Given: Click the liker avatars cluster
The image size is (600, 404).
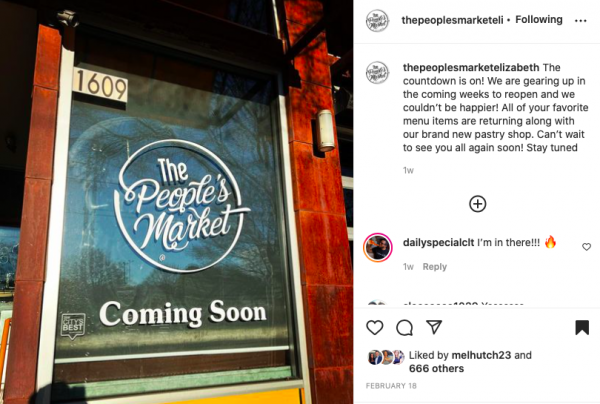Looking at the screenshot, I should (386, 357).
